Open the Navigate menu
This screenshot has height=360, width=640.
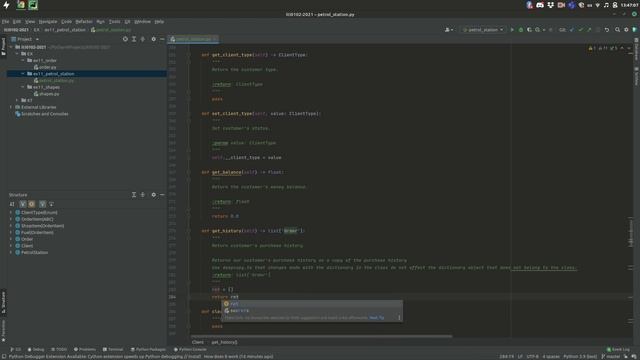[48, 21]
